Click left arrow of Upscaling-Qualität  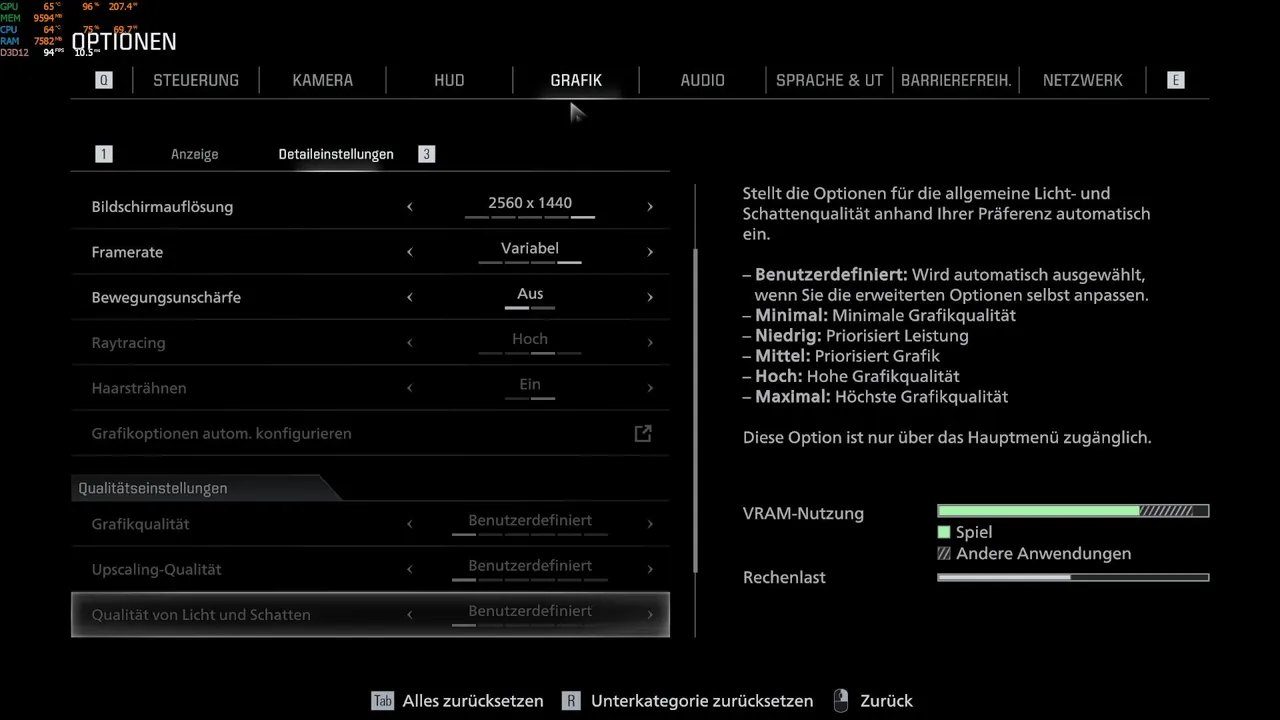410,569
